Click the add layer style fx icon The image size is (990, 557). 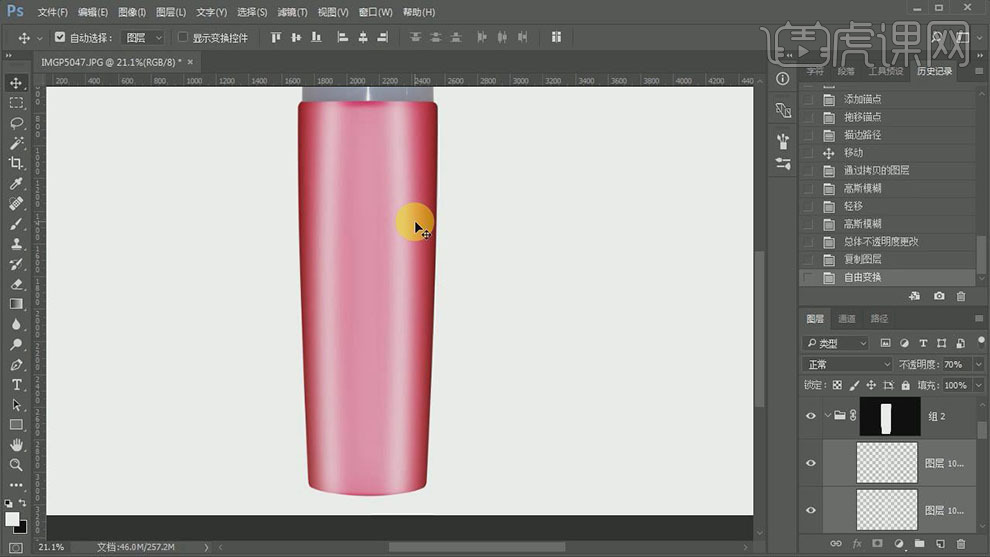coord(857,544)
